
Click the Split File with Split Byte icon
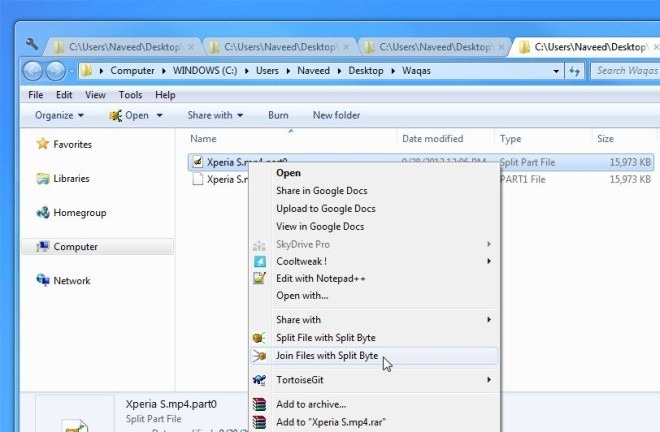coord(259,338)
